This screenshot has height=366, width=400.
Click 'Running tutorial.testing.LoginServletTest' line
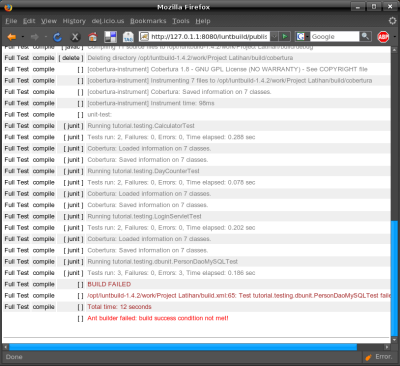[144, 216]
